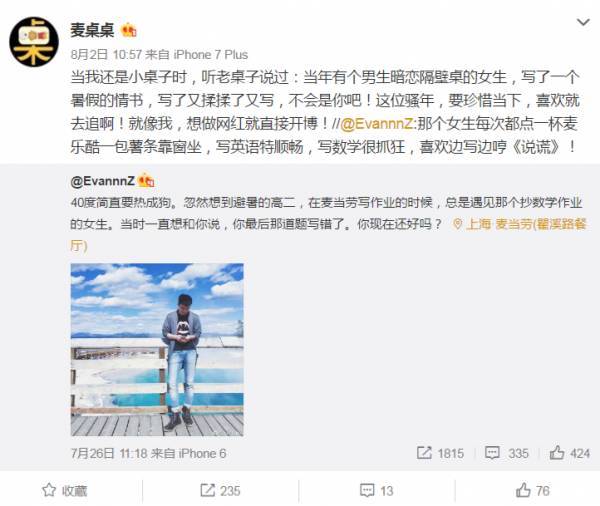Viewport: 600px width, 506px height.
Task: Expand the post options chevron at top right
Action: click(x=583, y=22)
